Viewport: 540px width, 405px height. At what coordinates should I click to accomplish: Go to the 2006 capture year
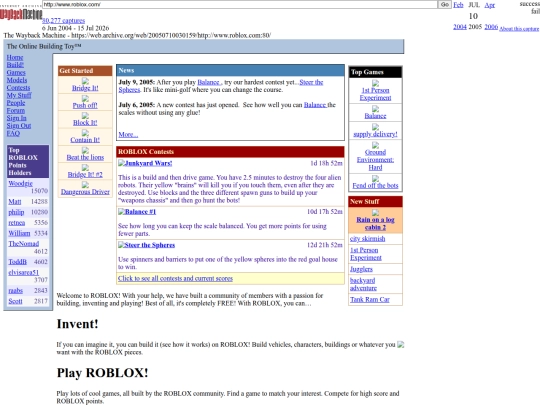(x=491, y=27)
